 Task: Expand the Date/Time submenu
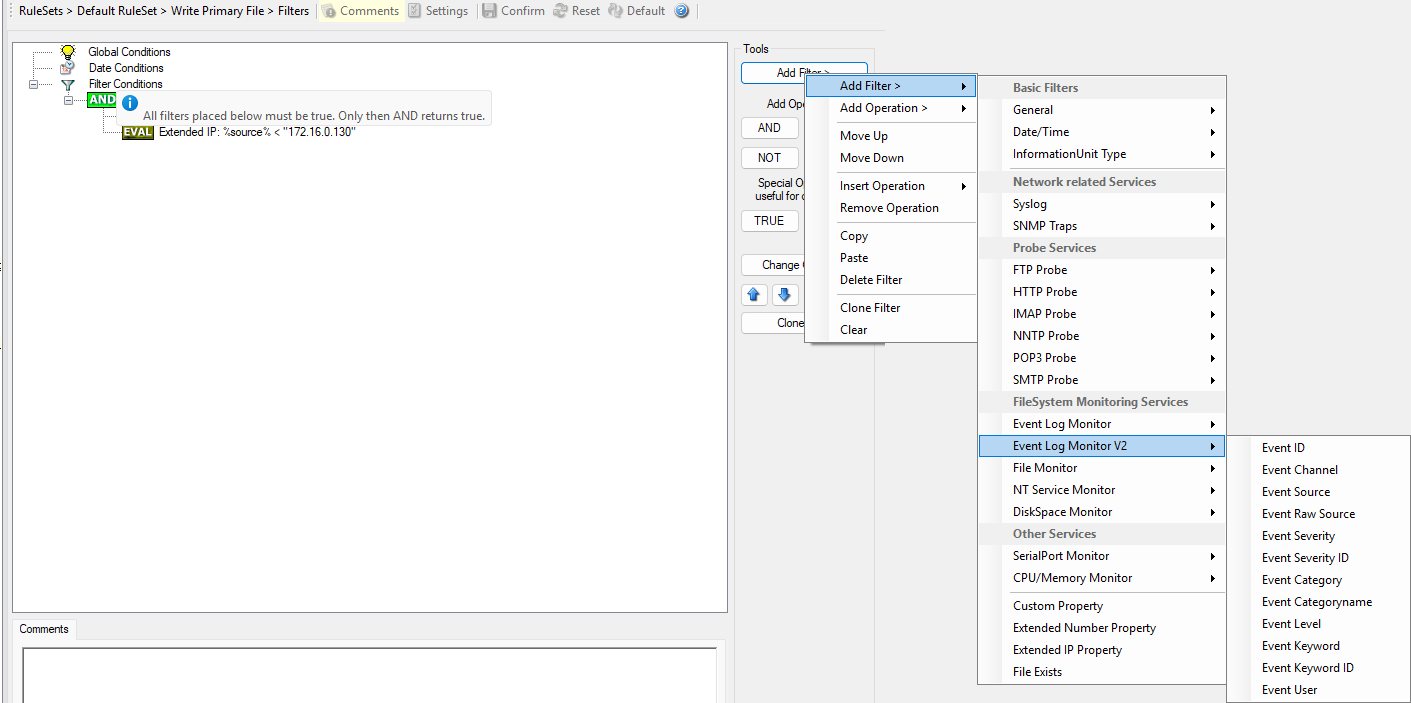1102,132
